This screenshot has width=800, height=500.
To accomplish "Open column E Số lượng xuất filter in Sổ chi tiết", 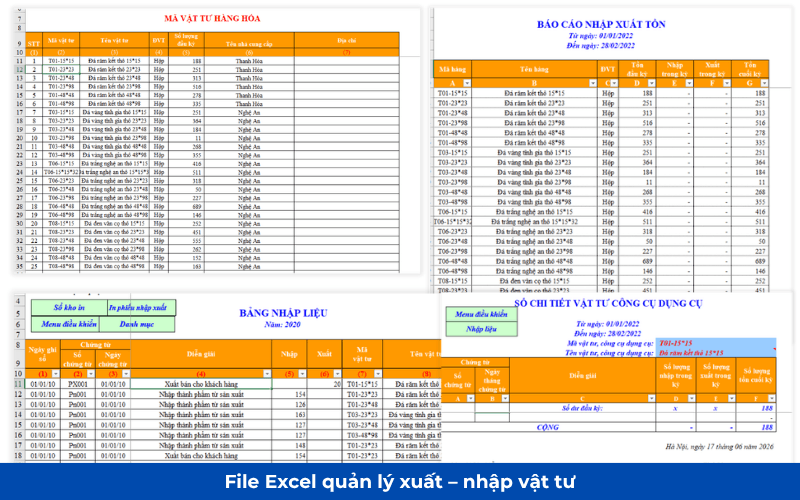I will pos(732,398).
